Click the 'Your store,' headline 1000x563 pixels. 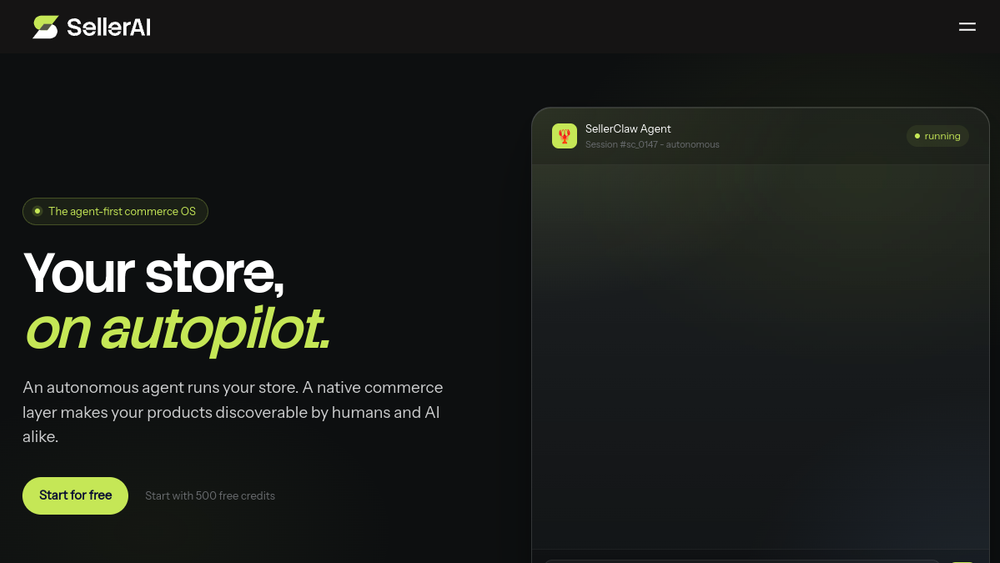coord(153,273)
